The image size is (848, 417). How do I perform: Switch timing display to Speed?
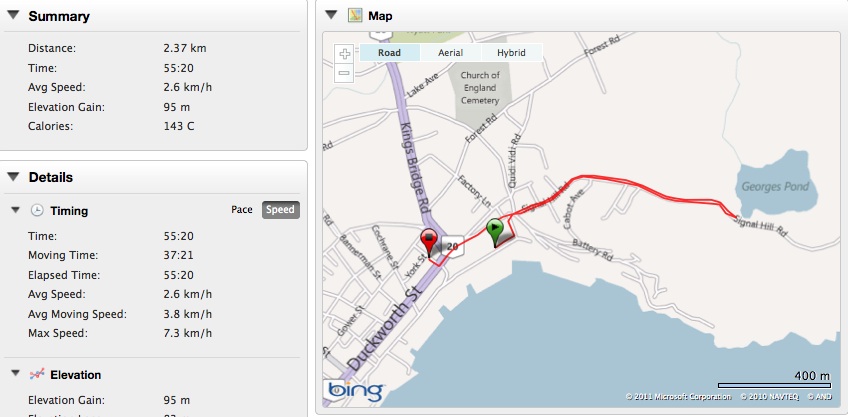(x=280, y=210)
